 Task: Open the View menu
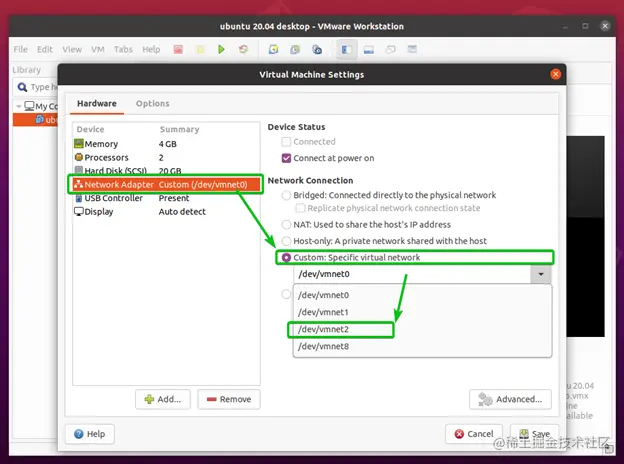click(72, 49)
